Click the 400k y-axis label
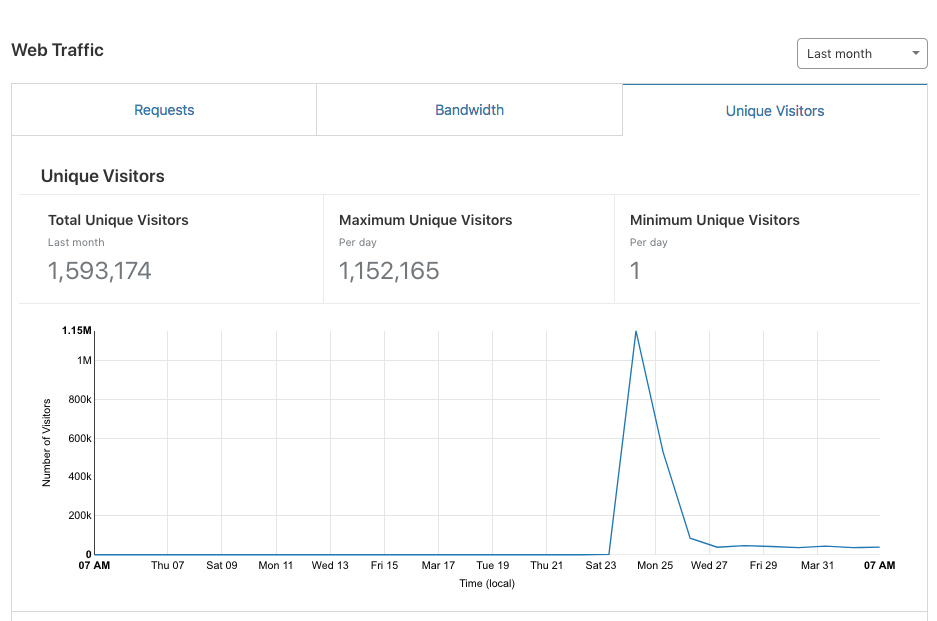Screen dimensions: 937x621 pos(80,476)
